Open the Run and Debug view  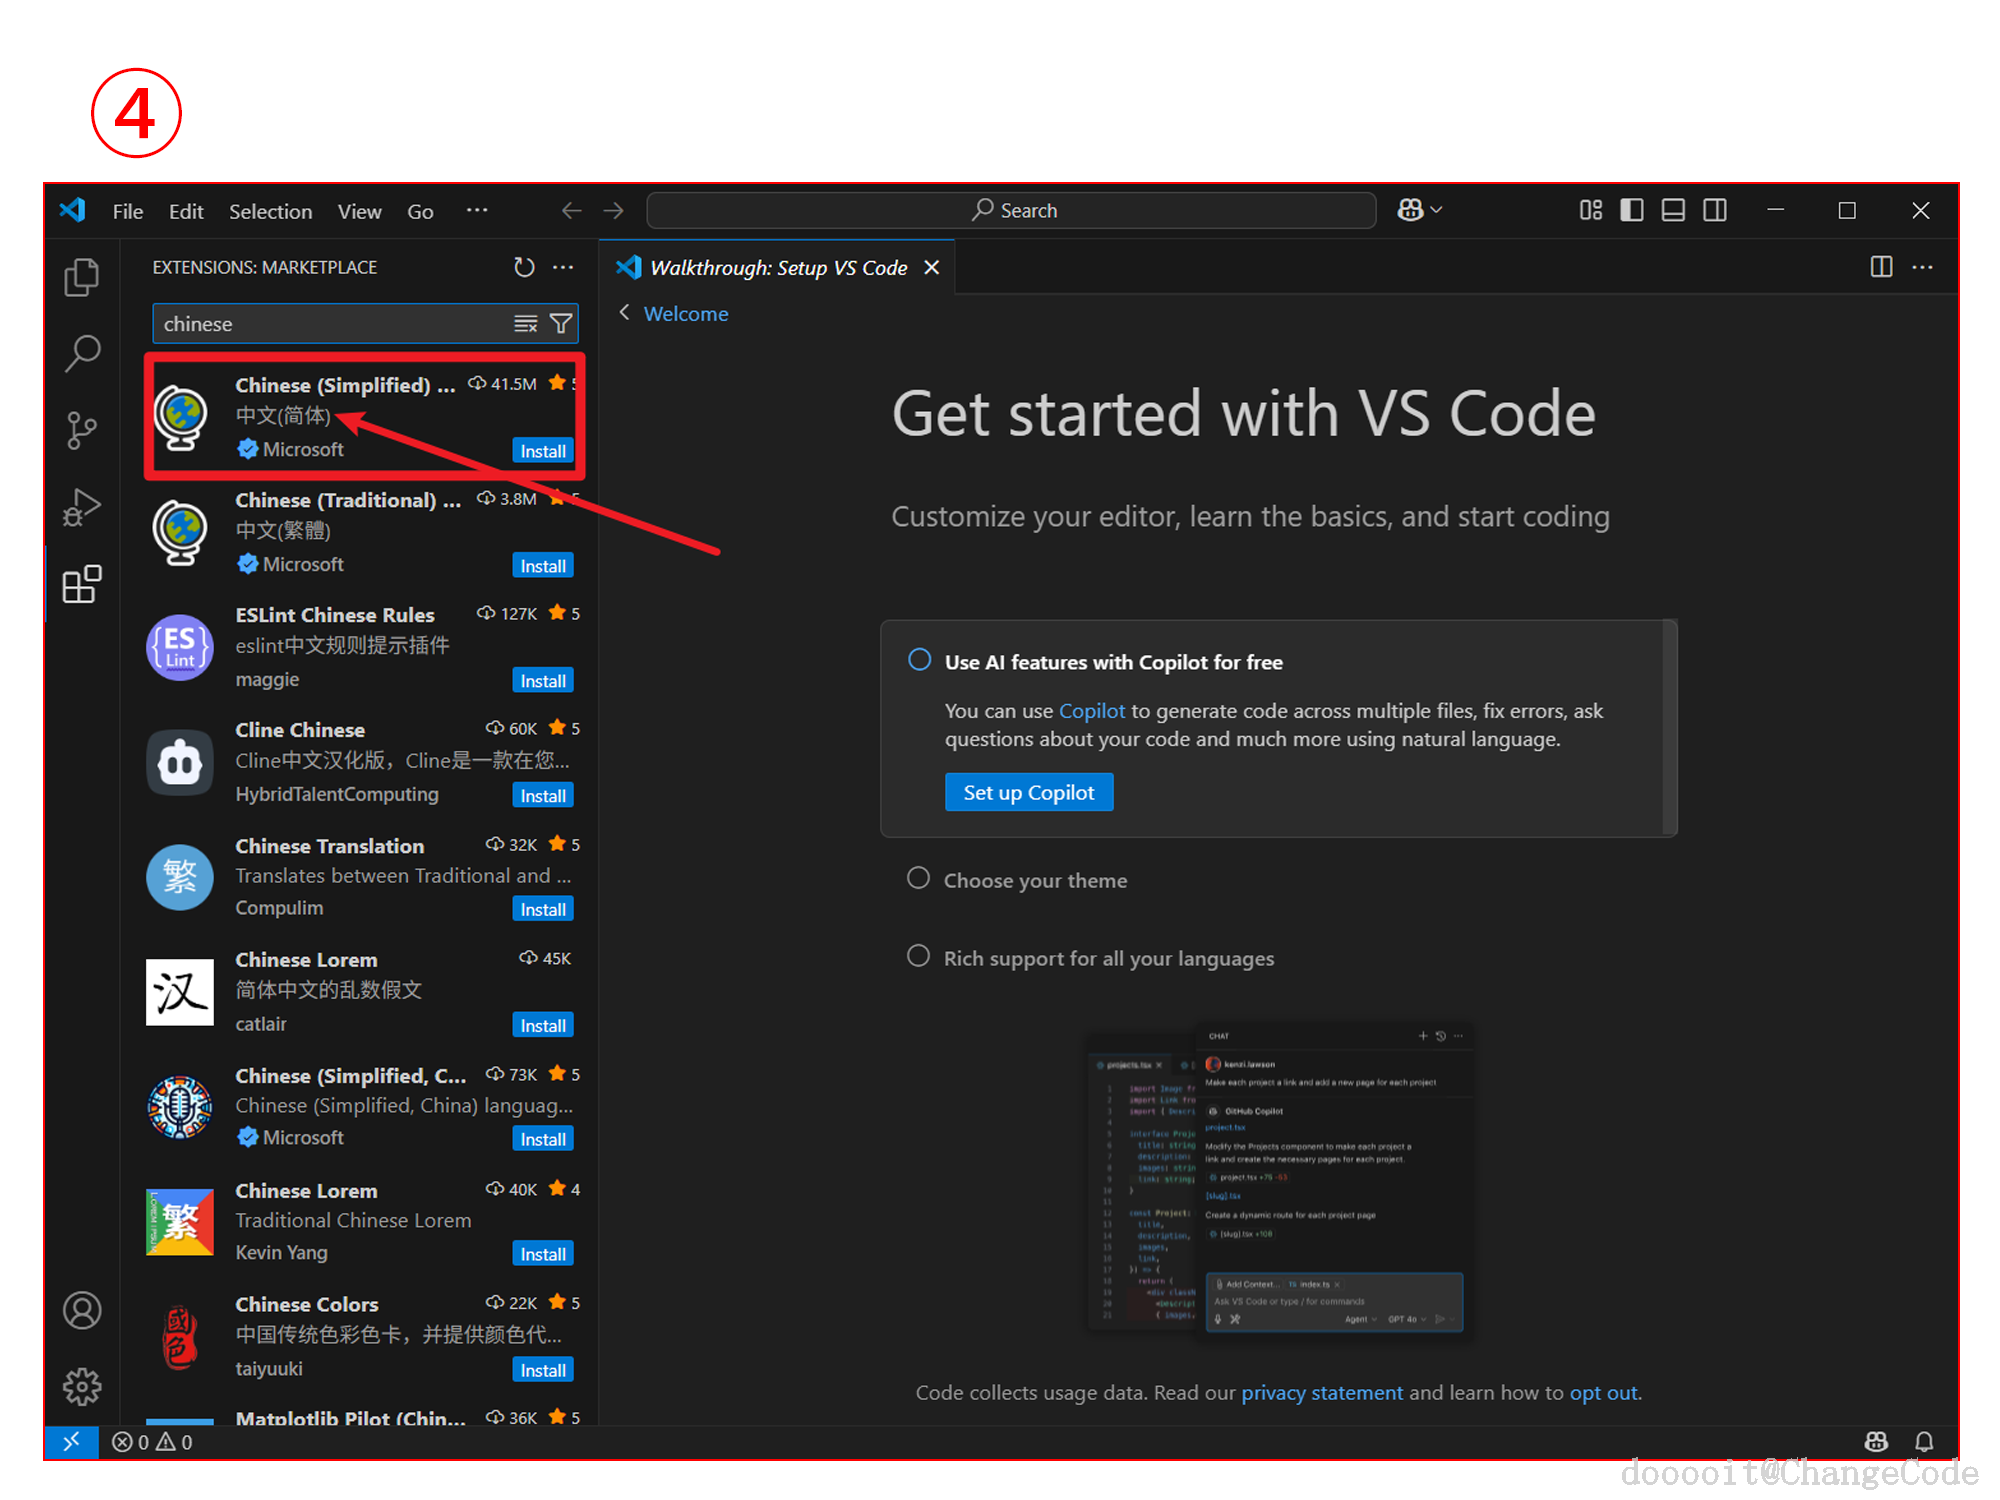pyautogui.click(x=82, y=507)
